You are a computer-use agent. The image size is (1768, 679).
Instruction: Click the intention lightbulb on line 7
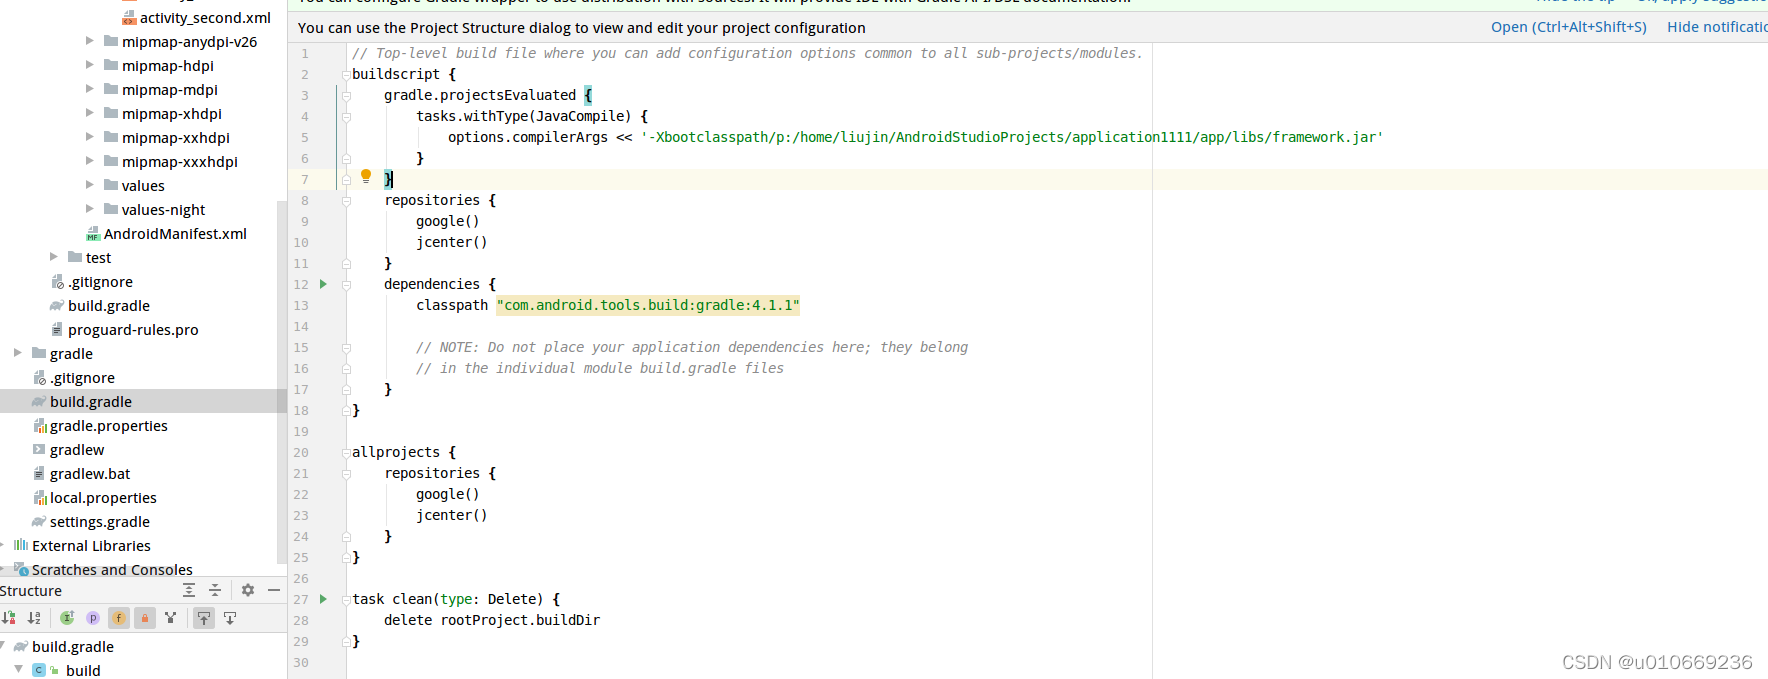point(366,176)
